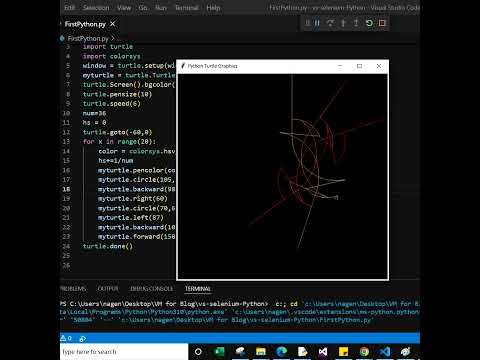480x360 pixels.
Task: Click the debug icon in status bar
Action: pos(83,339)
